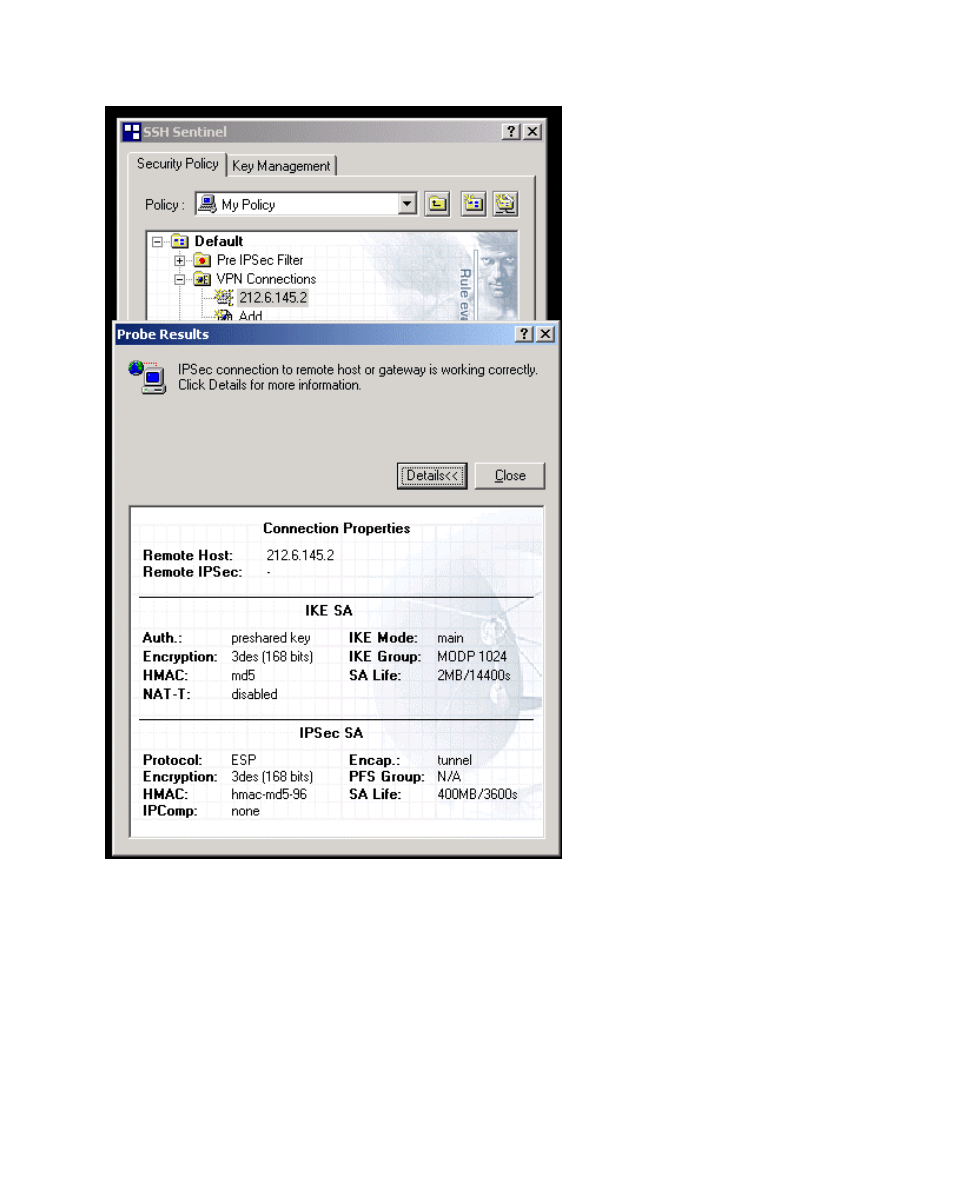This screenshot has height=1192, width=954.
Task: Collapse the VPN Connections node
Action: [x=179, y=279]
